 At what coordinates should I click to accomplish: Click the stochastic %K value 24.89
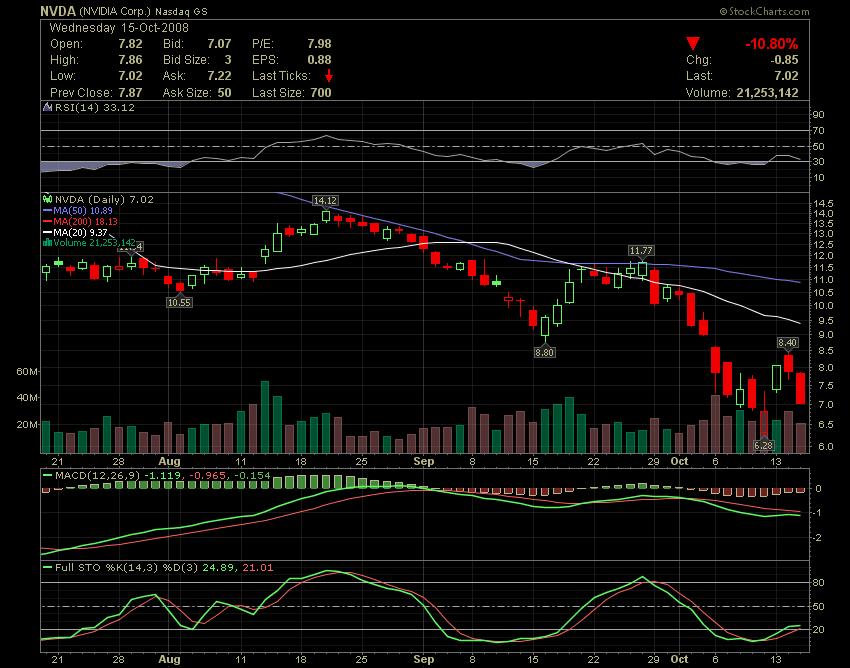pyautogui.click(x=218, y=567)
